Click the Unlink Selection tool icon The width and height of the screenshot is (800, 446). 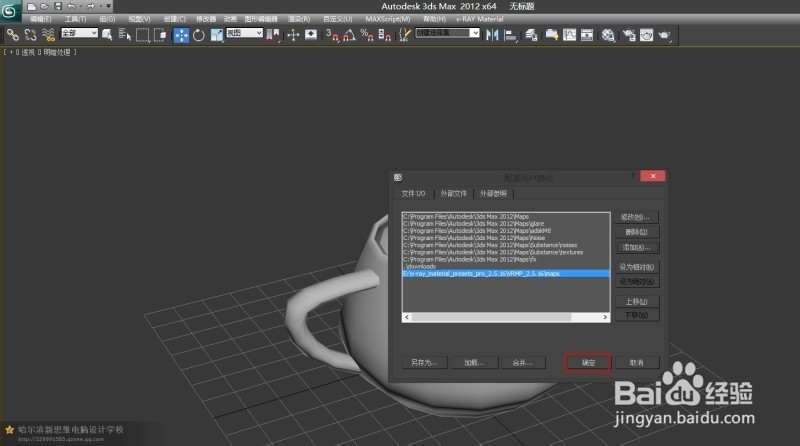point(30,34)
